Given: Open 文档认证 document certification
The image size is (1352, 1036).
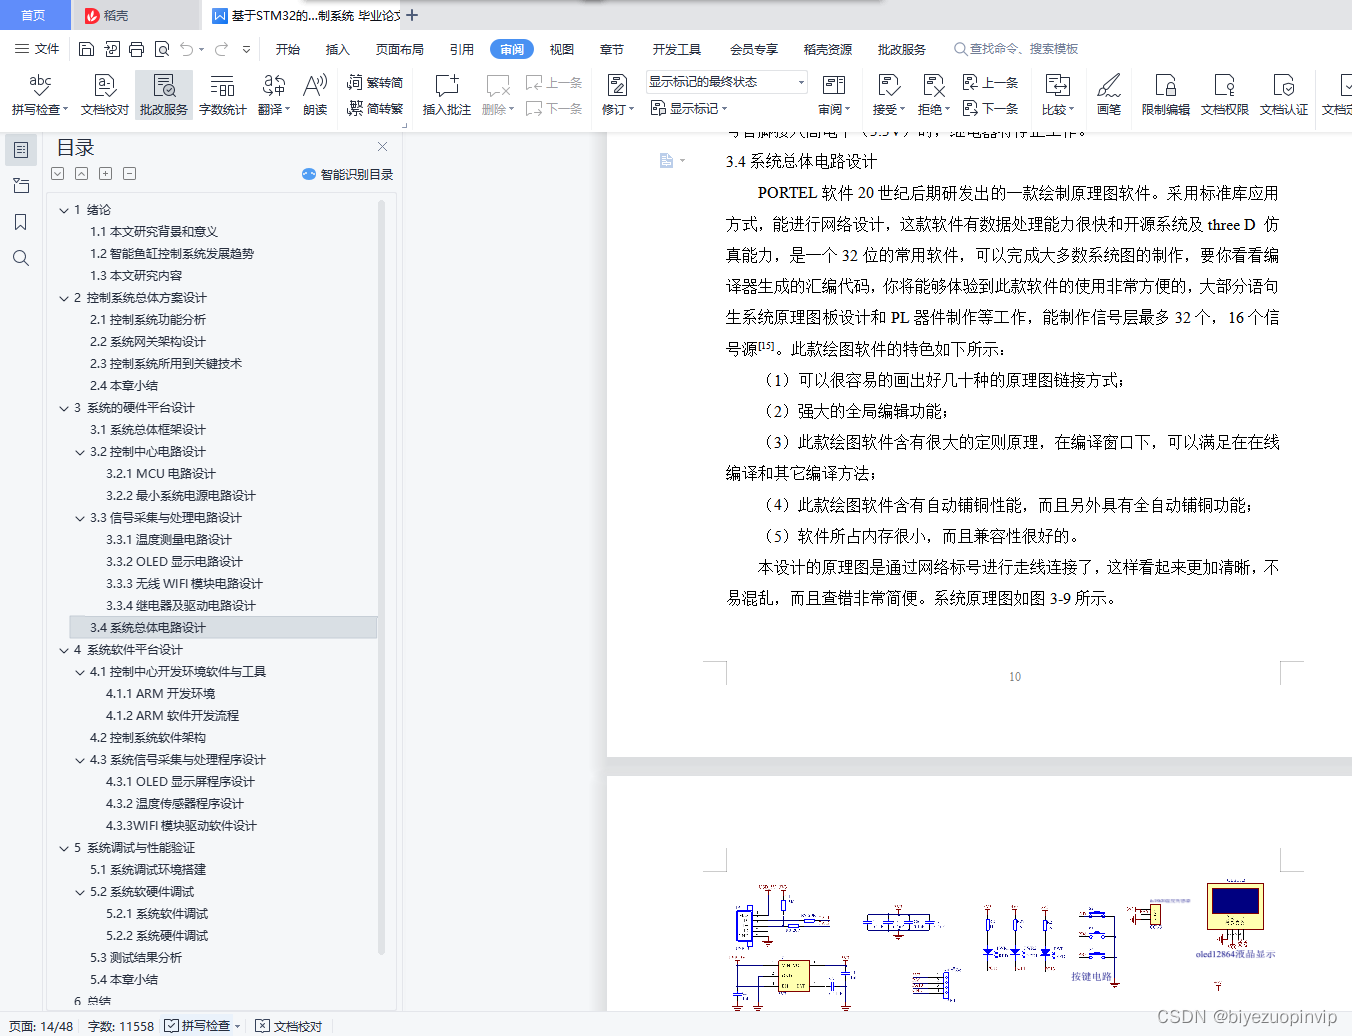Looking at the screenshot, I should [1283, 95].
